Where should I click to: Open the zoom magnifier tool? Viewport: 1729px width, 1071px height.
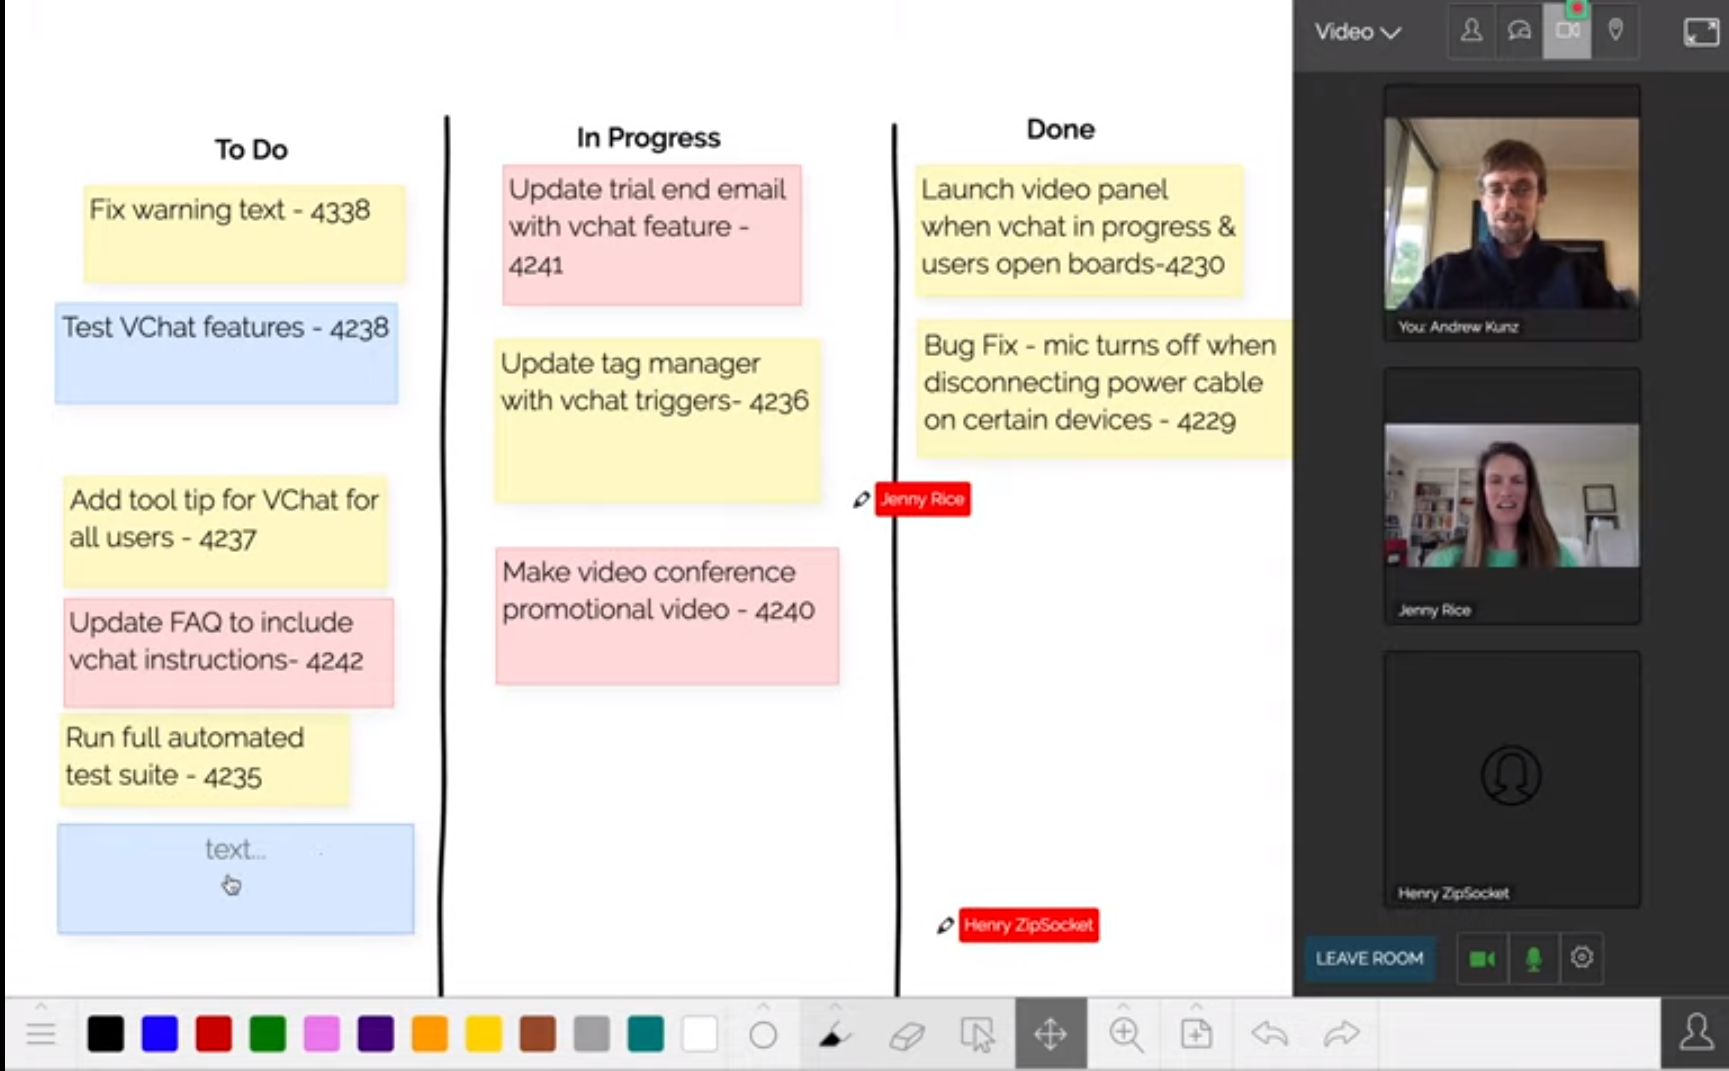tap(1126, 1034)
